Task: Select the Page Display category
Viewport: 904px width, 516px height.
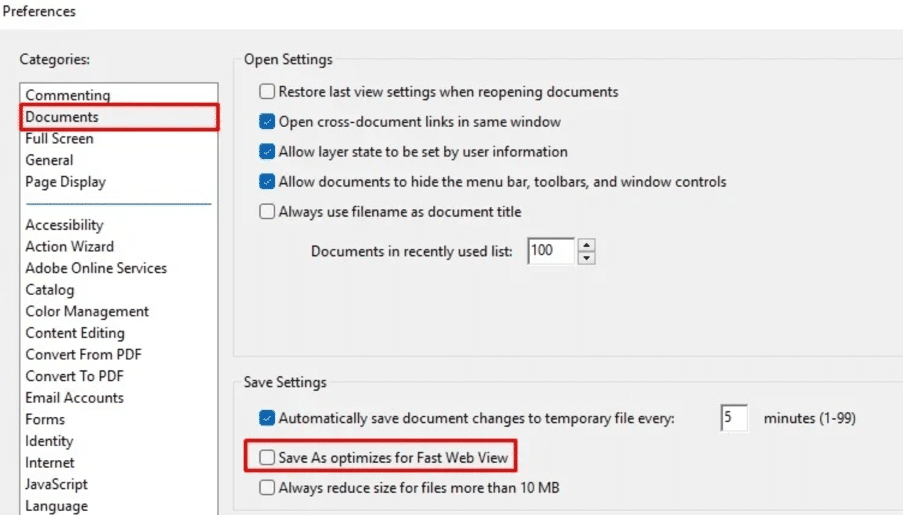Action: [65, 182]
